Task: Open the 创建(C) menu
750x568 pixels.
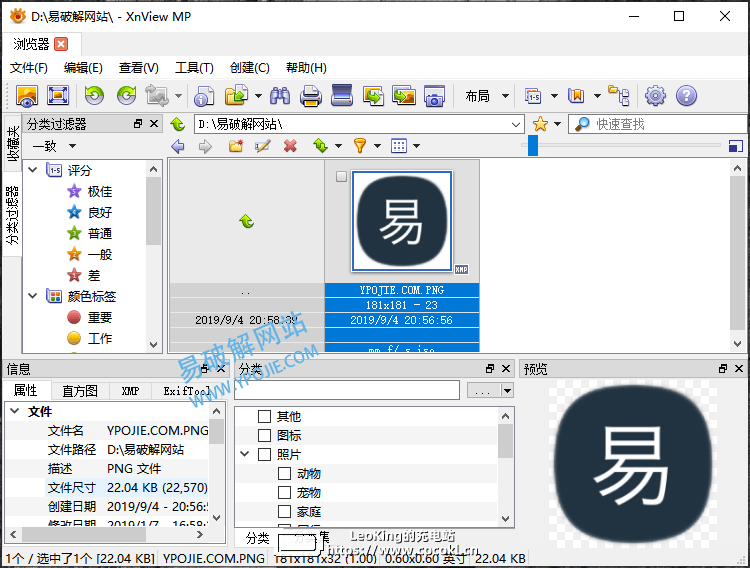Action: [x=250, y=68]
